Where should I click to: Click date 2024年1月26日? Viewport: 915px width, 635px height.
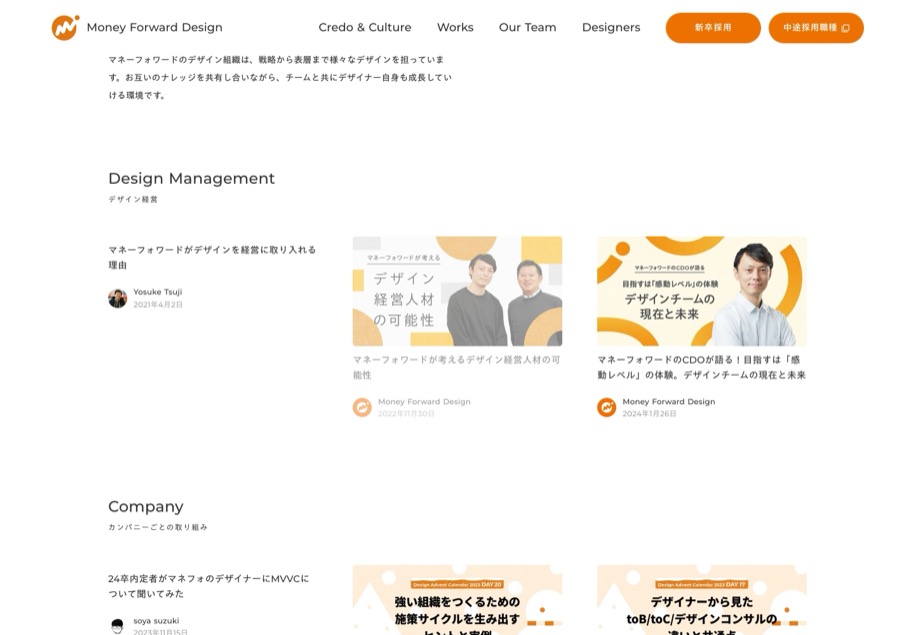coord(649,414)
